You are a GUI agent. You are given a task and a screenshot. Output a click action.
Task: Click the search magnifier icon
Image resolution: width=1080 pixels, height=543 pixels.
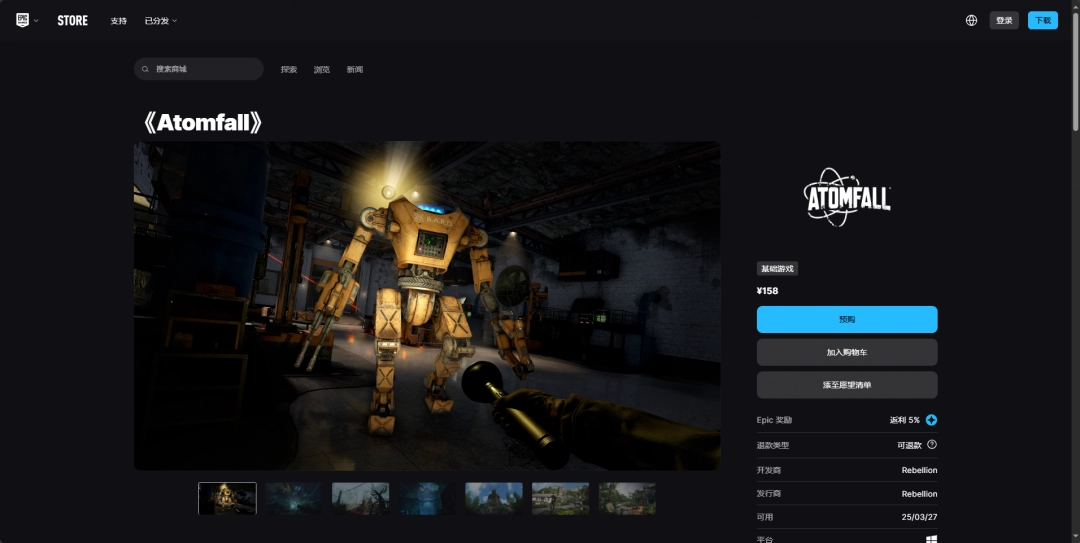click(145, 69)
